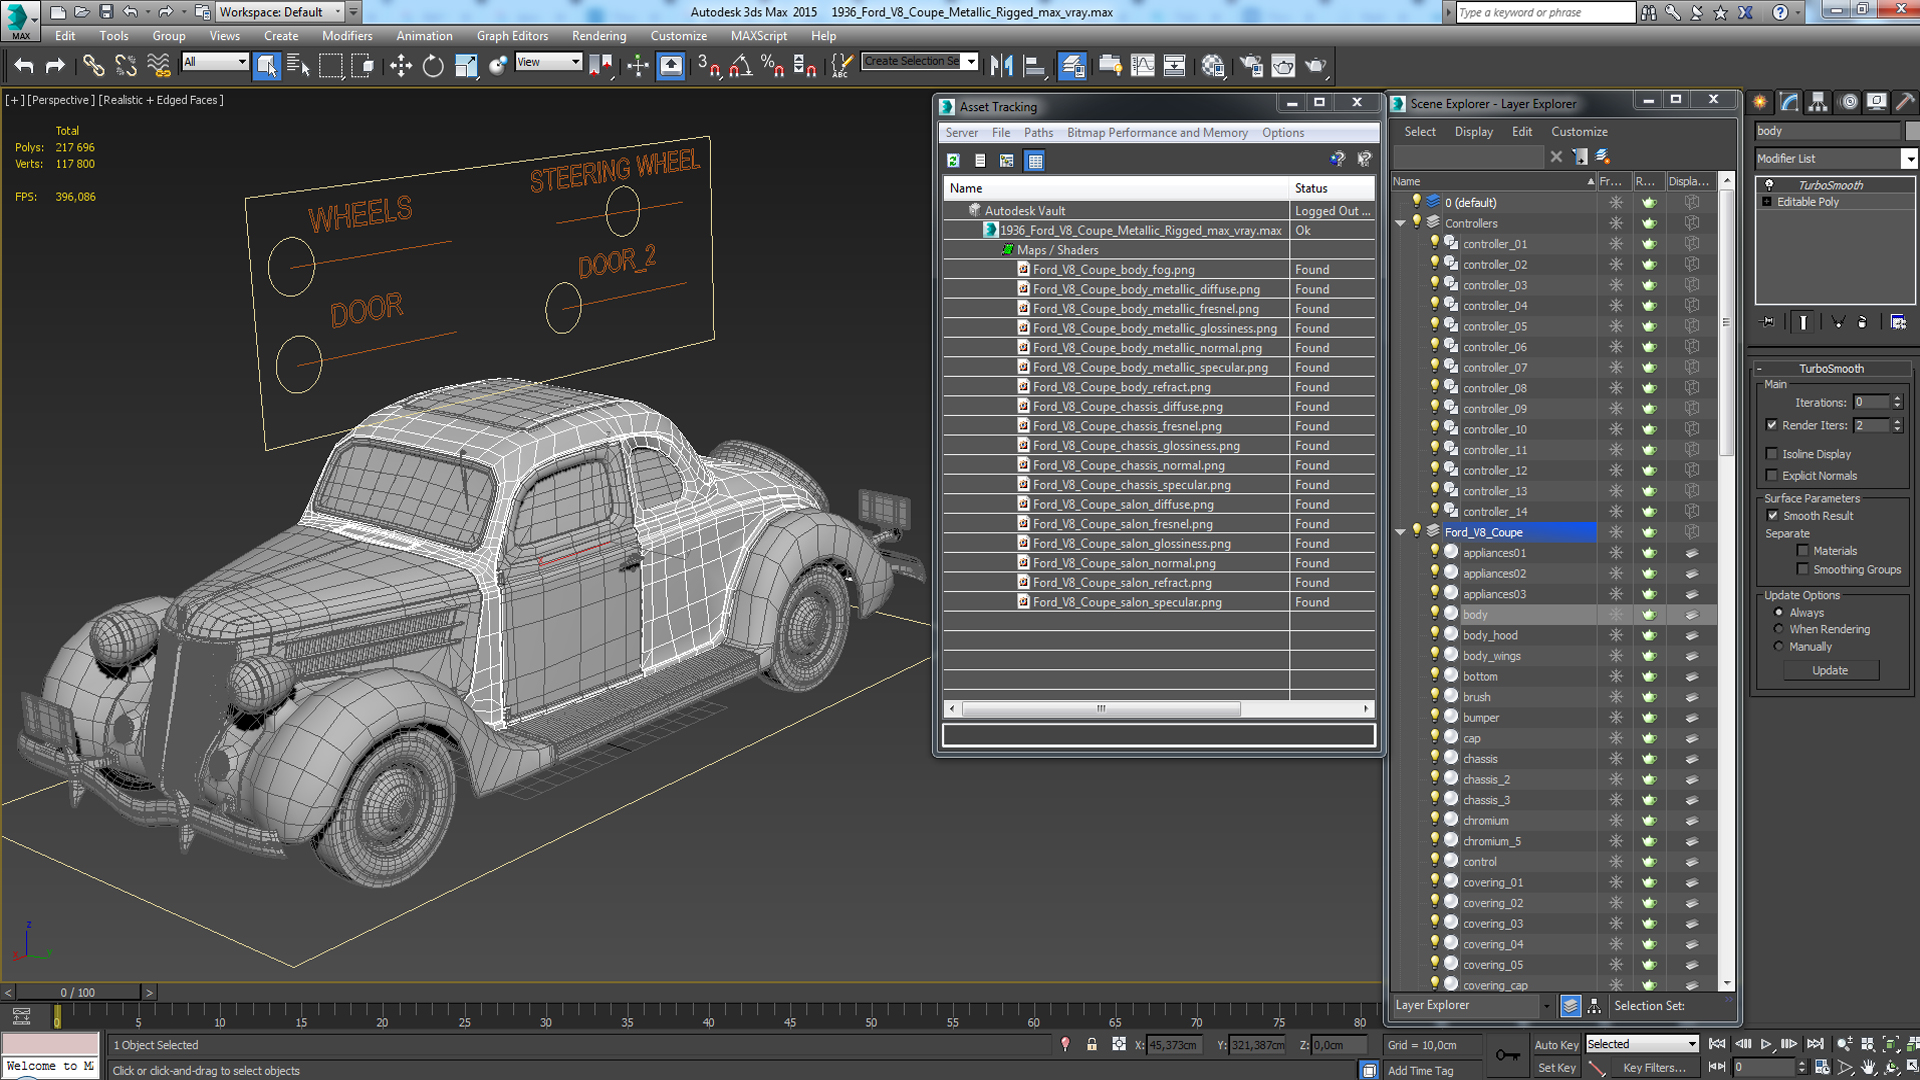The height and width of the screenshot is (1080, 1920).
Task: Select the Select and Scale tool
Action: pos(465,66)
